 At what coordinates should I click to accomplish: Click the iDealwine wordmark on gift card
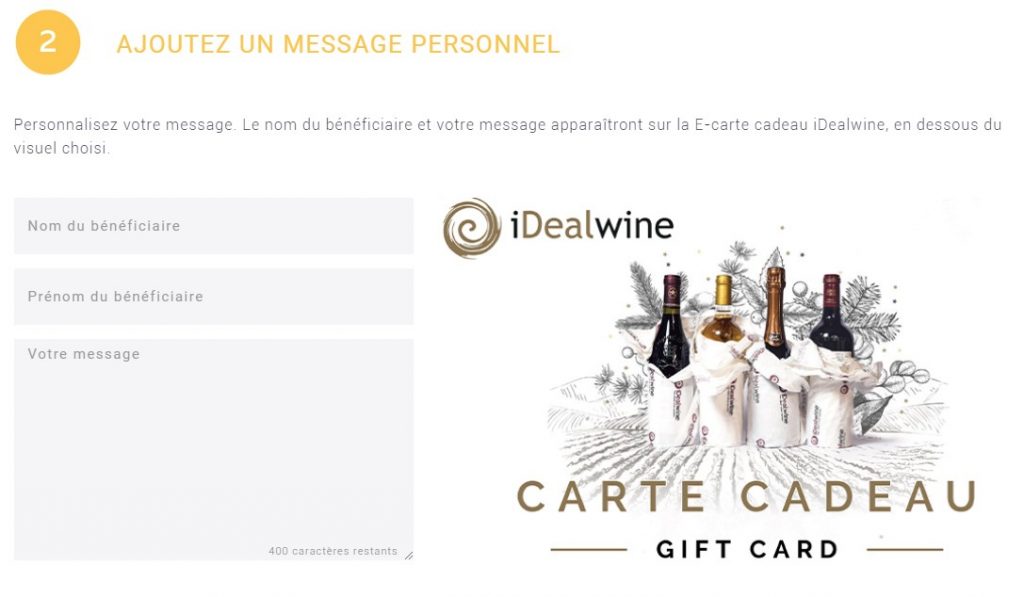[x=592, y=226]
